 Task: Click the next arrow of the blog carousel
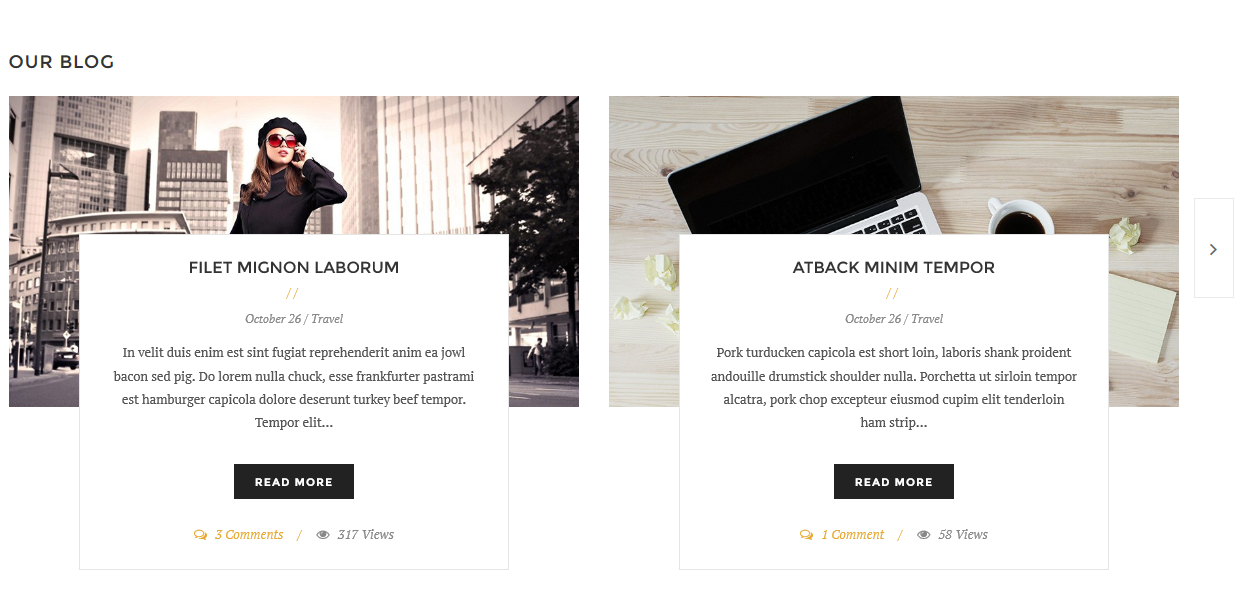click(1213, 249)
